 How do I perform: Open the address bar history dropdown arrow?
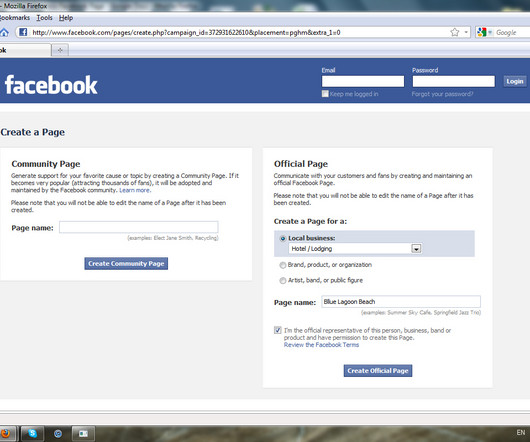(x=466, y=32)
